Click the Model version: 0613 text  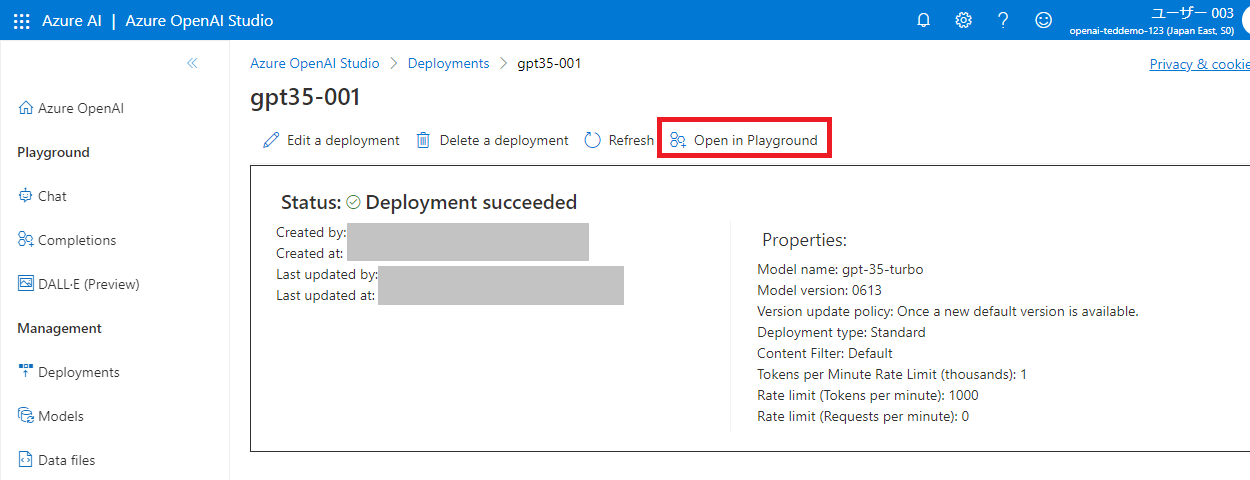point(819,290)
